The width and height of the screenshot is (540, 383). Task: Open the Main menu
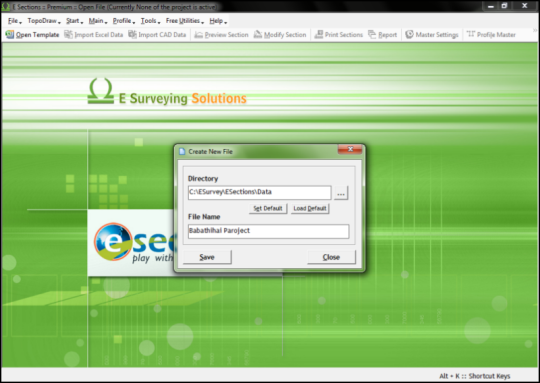pyautogui.click(x=98, y=21)
